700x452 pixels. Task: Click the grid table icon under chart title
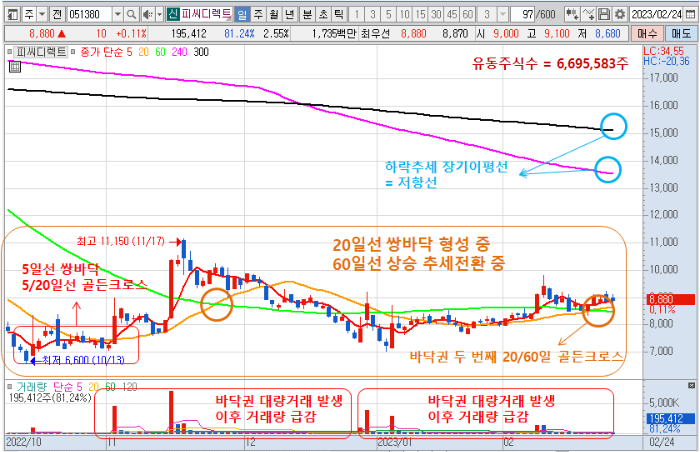(x=14, y=67)
